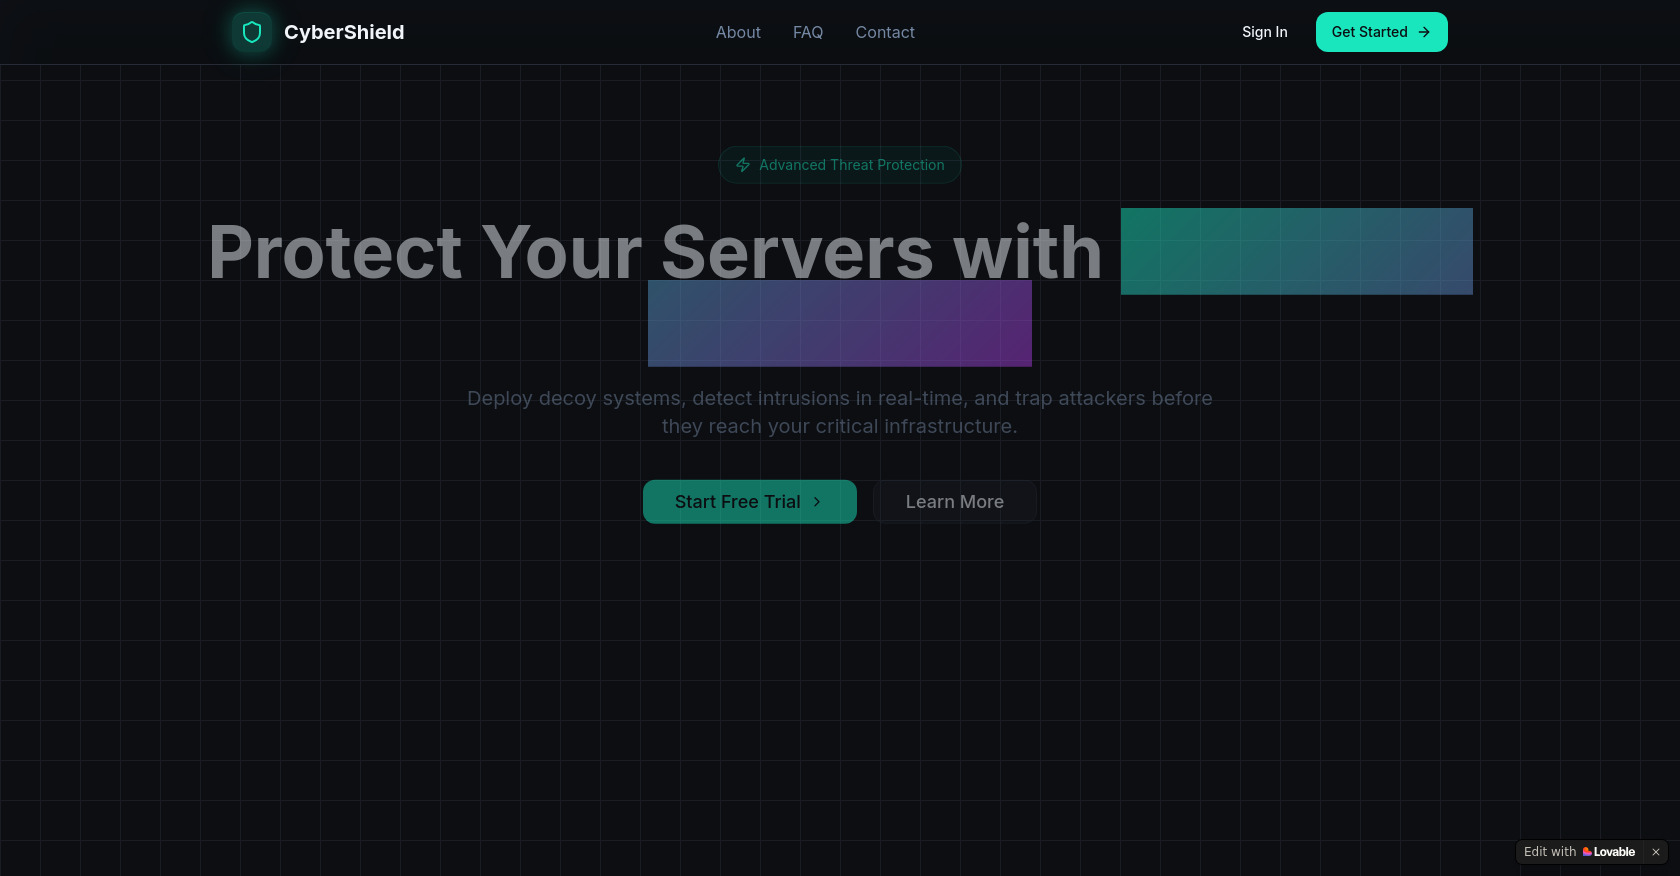The height and width of the screenshot is (876, 1680).
Task: Open the Edit with Lovable link
Action: point(1580,852)
